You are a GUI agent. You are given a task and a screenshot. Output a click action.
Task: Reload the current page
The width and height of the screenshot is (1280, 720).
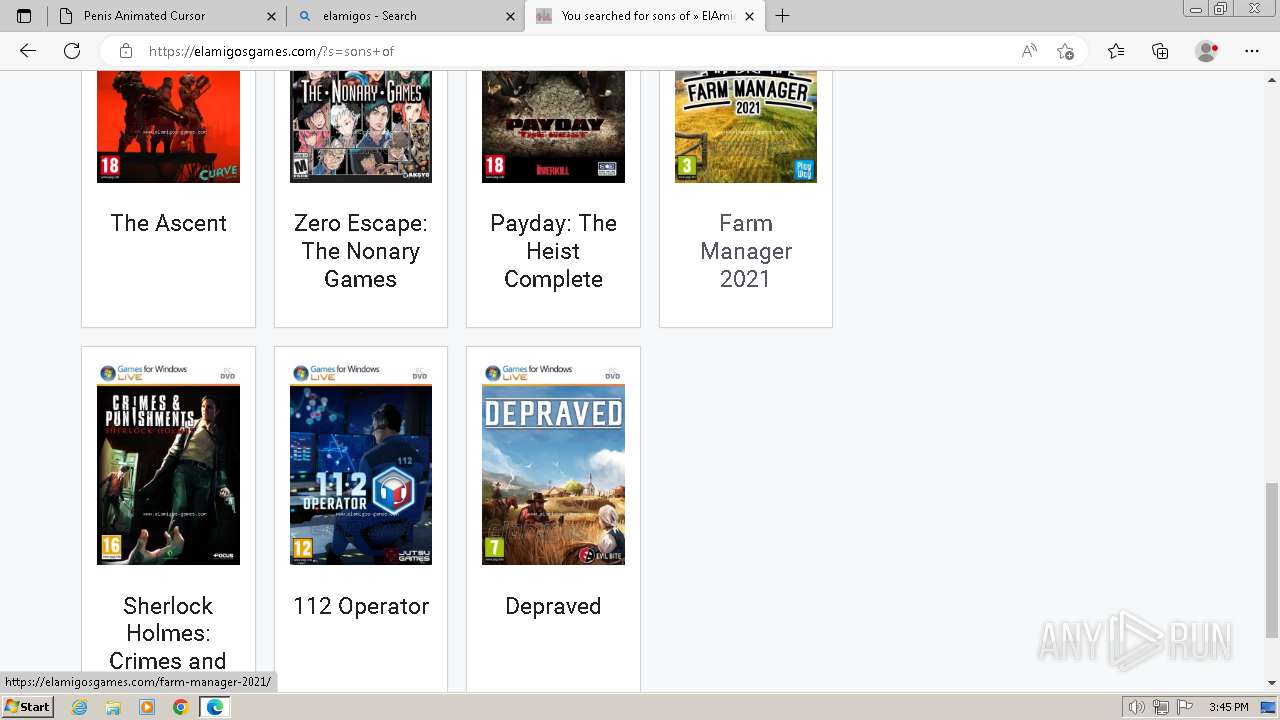tap(72, 51)
